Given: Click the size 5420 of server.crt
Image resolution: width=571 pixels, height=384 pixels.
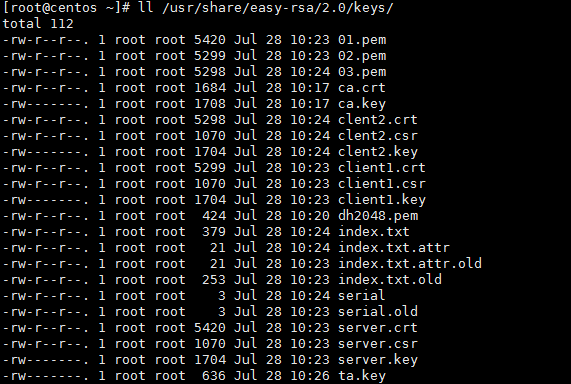Looking at the screenshot, I should pyautogui.click(x=210, y=328).
